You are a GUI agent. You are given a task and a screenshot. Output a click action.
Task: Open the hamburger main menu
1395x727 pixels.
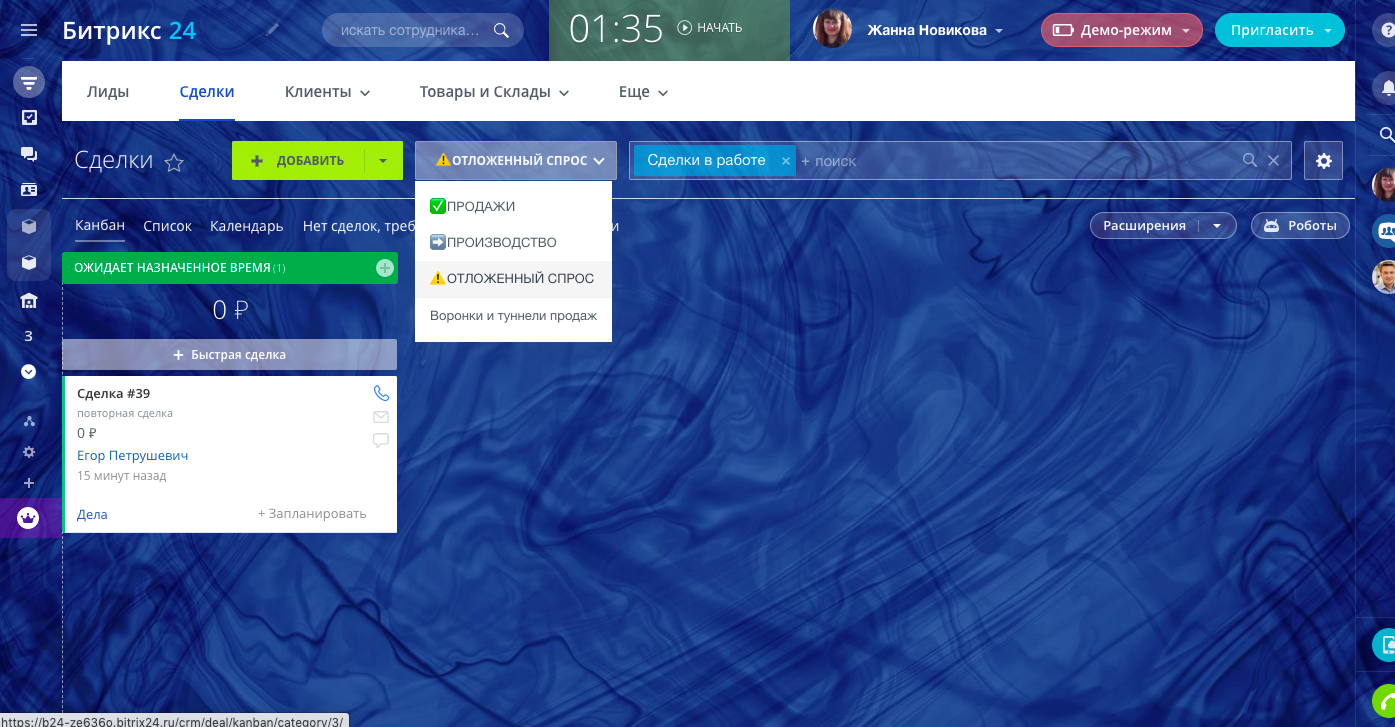pyautogui.click(x=29, y=30)
